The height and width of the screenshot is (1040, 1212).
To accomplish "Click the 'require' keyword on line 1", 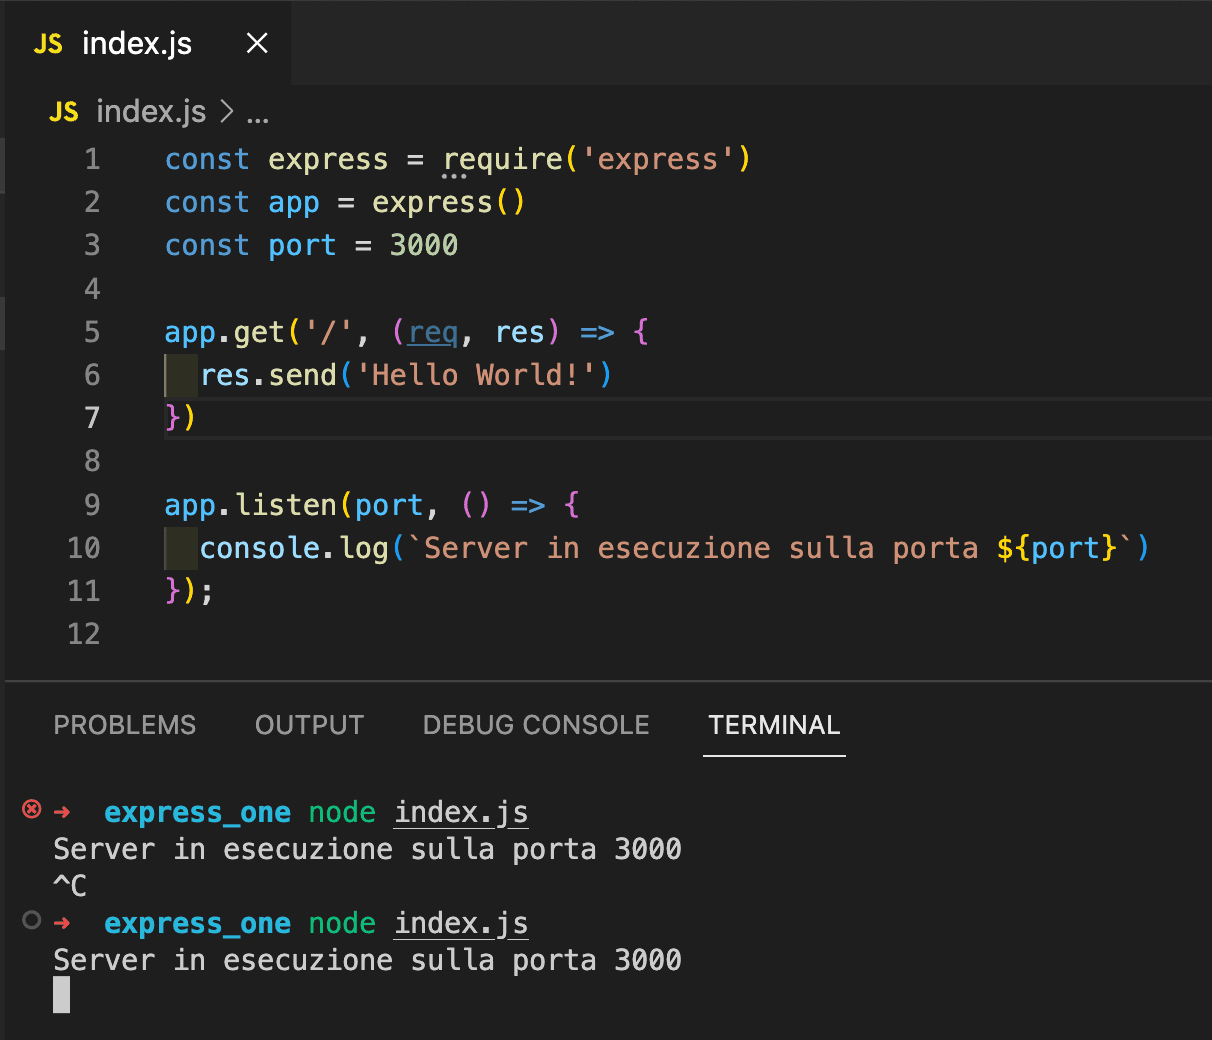I will [x=503, y=159].
